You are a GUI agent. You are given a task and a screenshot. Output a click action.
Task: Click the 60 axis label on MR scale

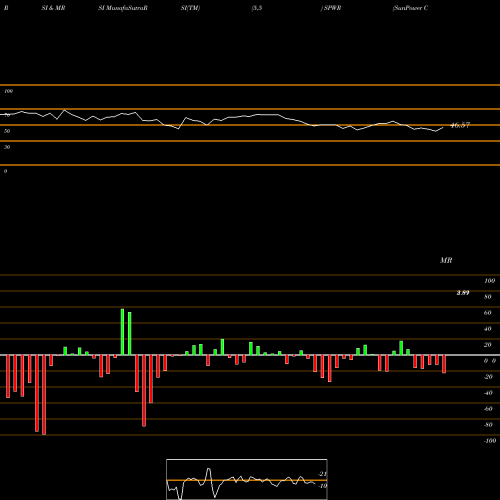[488, 313]
